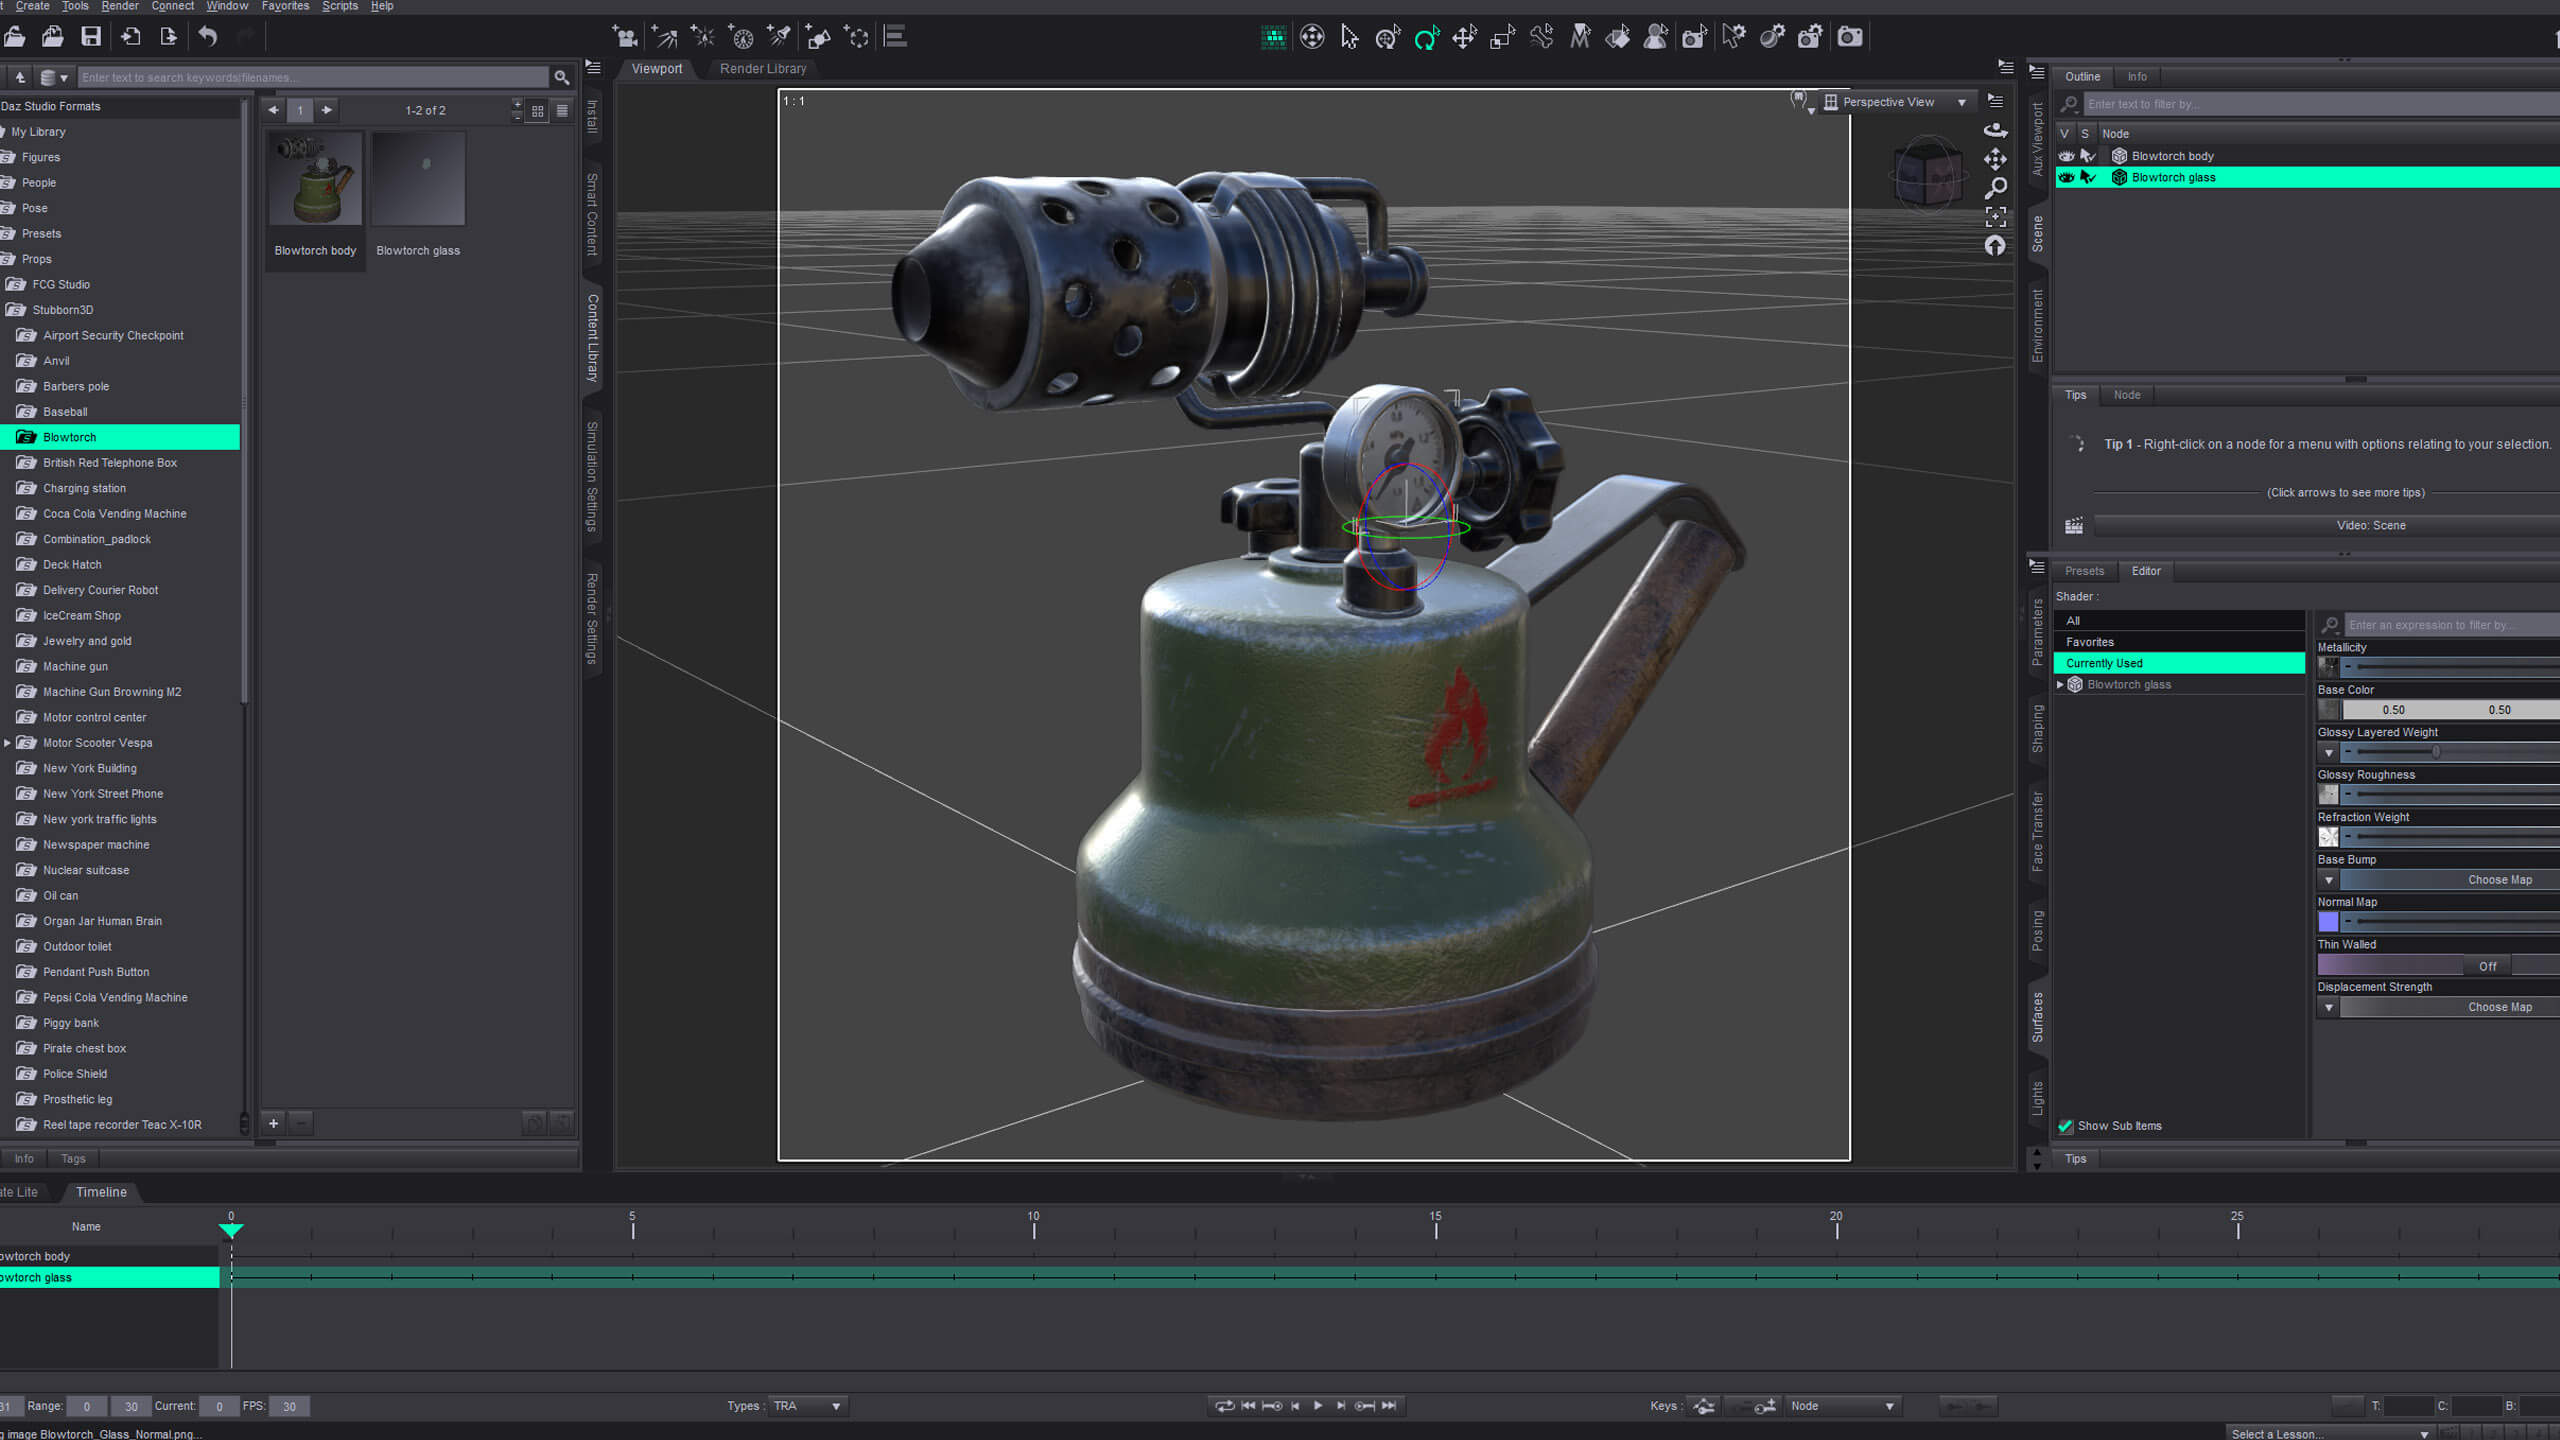
Task: Open the Window menu
Action: [227, 6]
